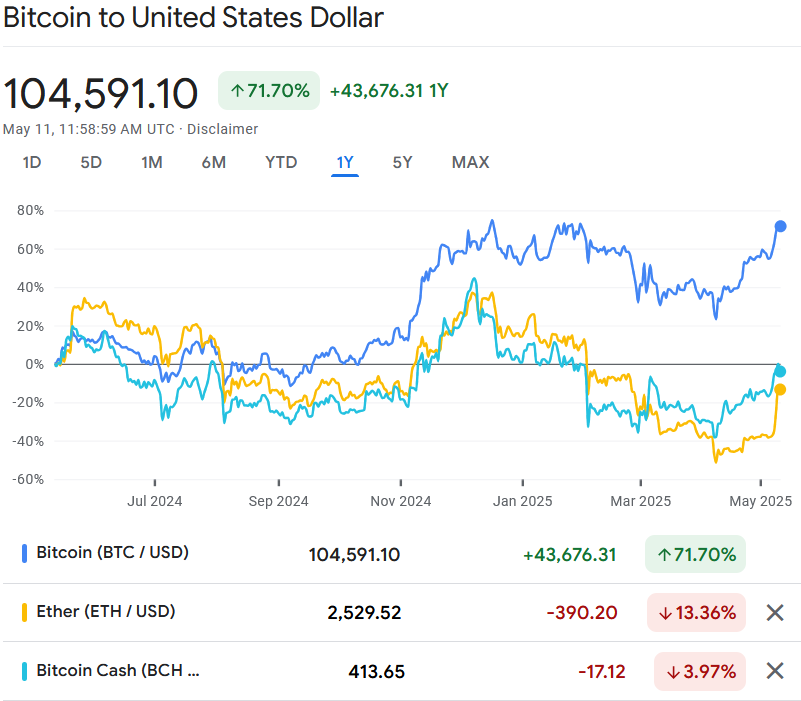Viewport: 801px width, 701px height.
Task: Click the cyan Bitcoin Cash color bar
Action: [x=24, y=671]
